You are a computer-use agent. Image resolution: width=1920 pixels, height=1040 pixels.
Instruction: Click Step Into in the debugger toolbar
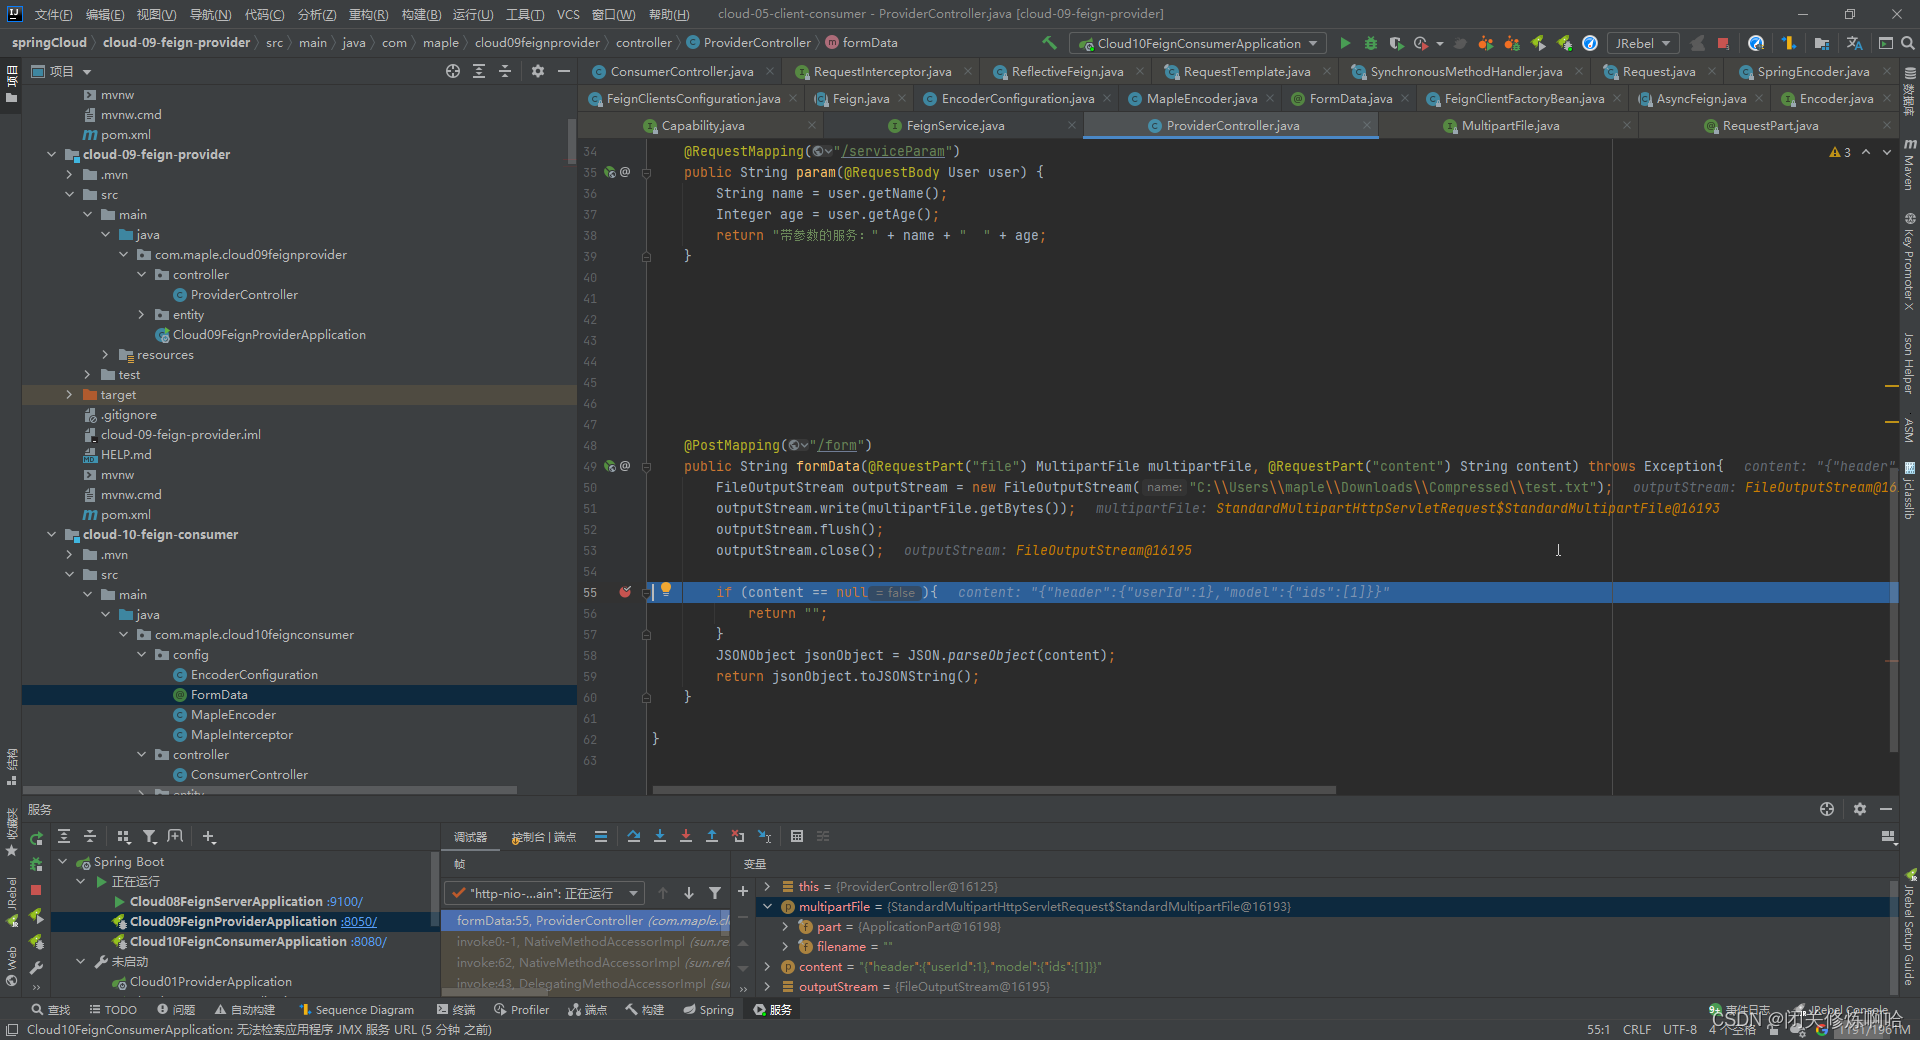(x=660, y=836)
